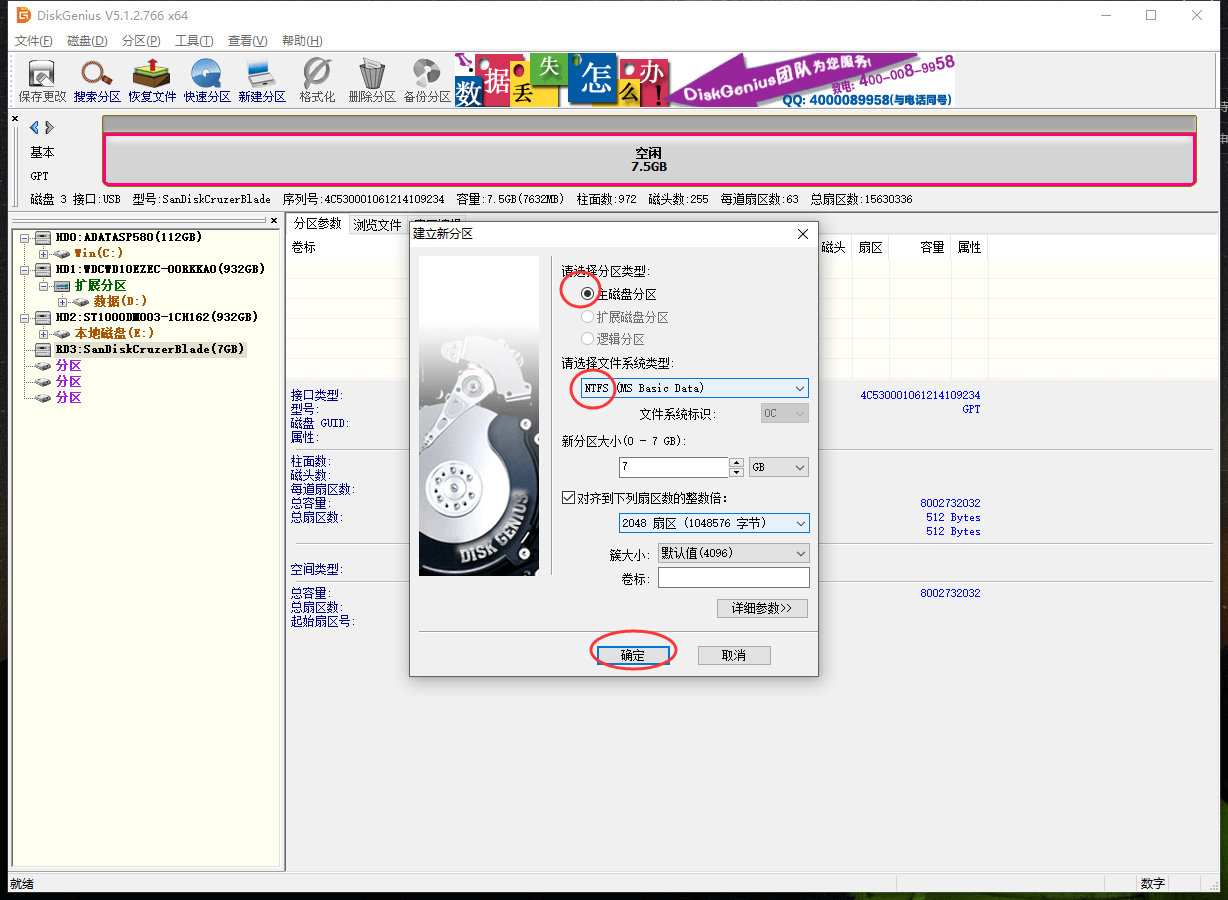The width and height of the screenshot is (1228, 900).
Task: Click the 确定 button to confirm
Action: 633,654
